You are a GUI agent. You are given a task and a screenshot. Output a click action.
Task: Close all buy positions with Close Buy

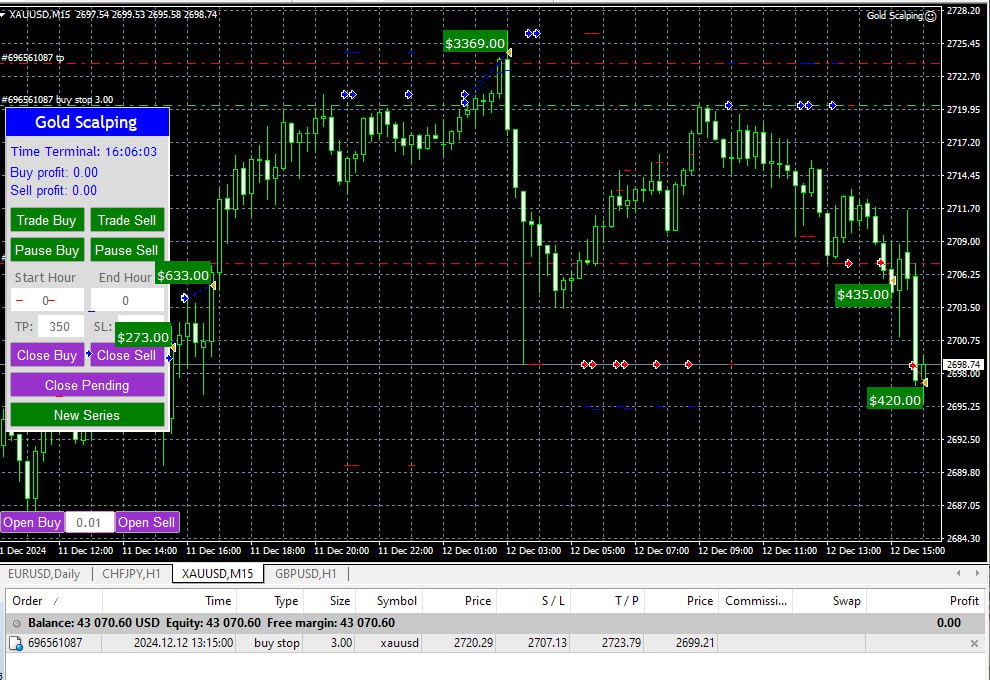tap(47, 355)
